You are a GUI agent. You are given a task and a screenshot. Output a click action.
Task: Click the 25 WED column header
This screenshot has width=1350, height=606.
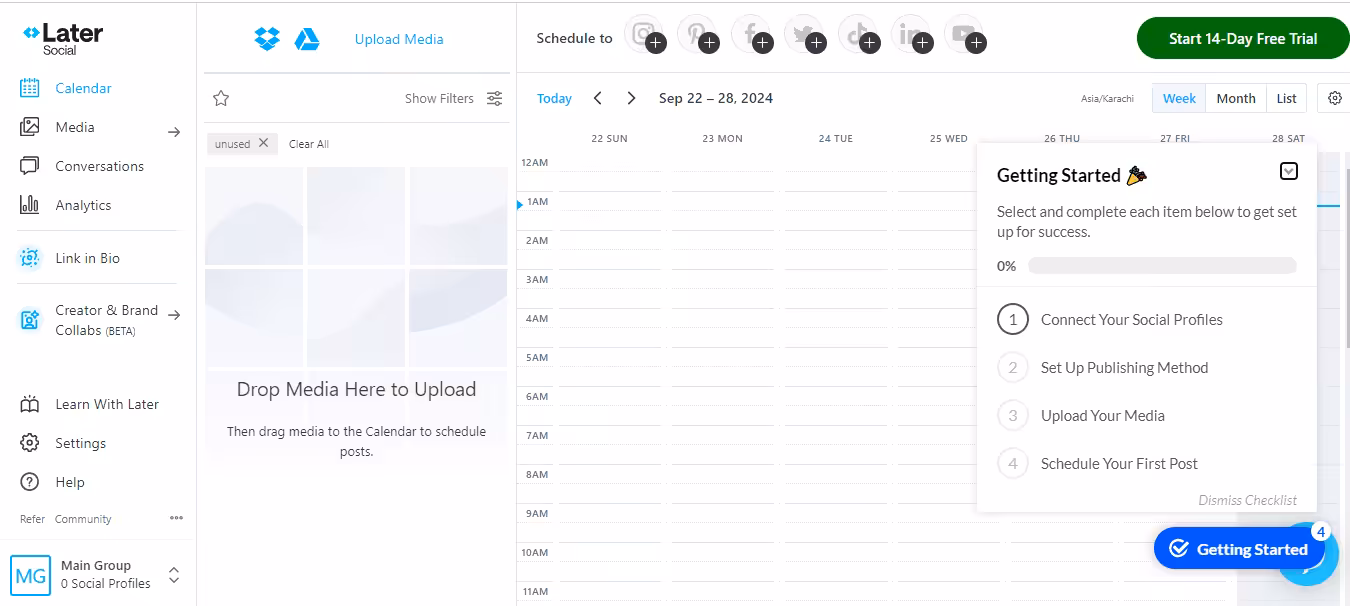click(x=949, y=138)
